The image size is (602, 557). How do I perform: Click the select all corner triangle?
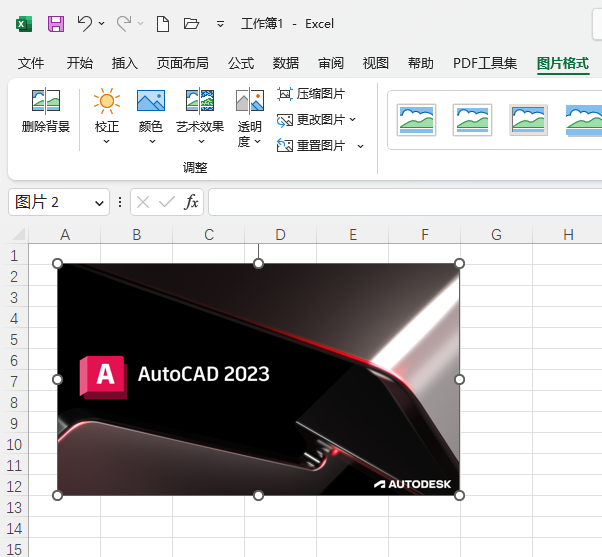(18, 234)
